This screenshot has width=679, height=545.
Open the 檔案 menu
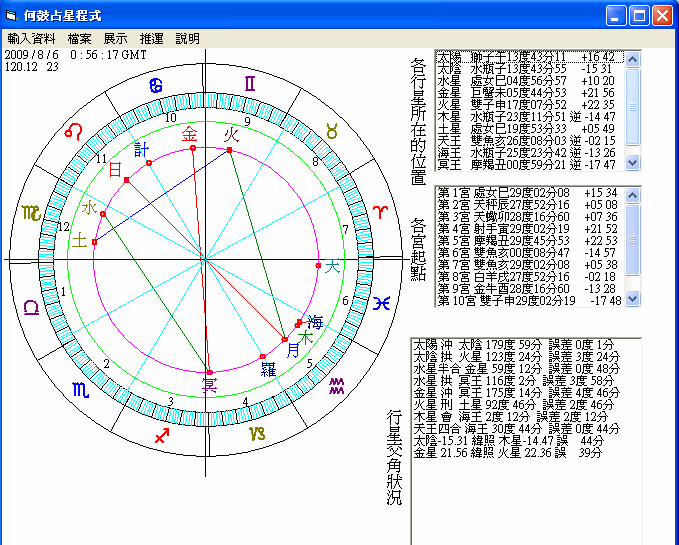coord(80,39)
